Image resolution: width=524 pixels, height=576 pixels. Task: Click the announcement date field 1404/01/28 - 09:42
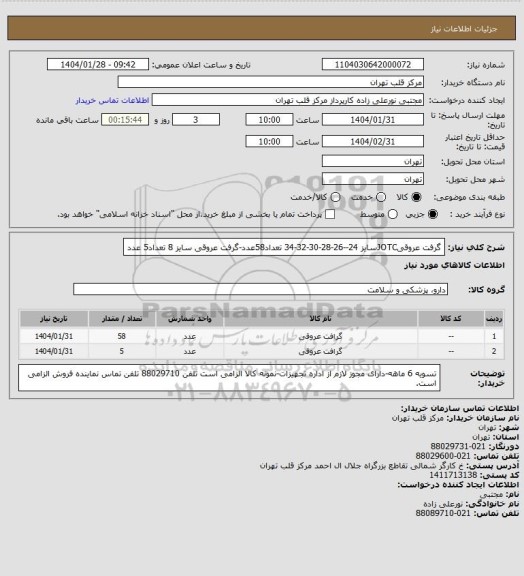click(x=98, y=64)
